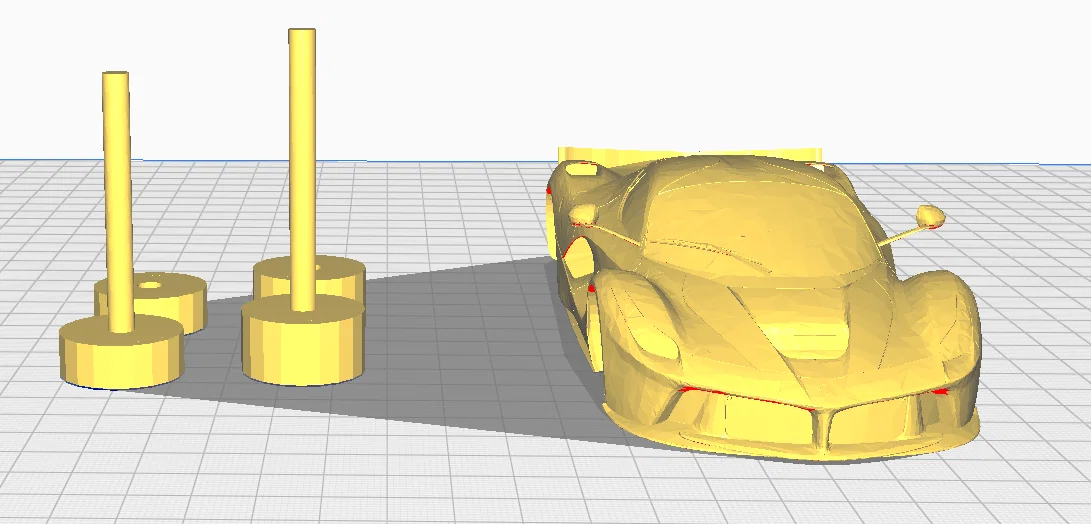1091x524 pixels.
Task: Select the yellow sports car model
Action: point(765,306)
